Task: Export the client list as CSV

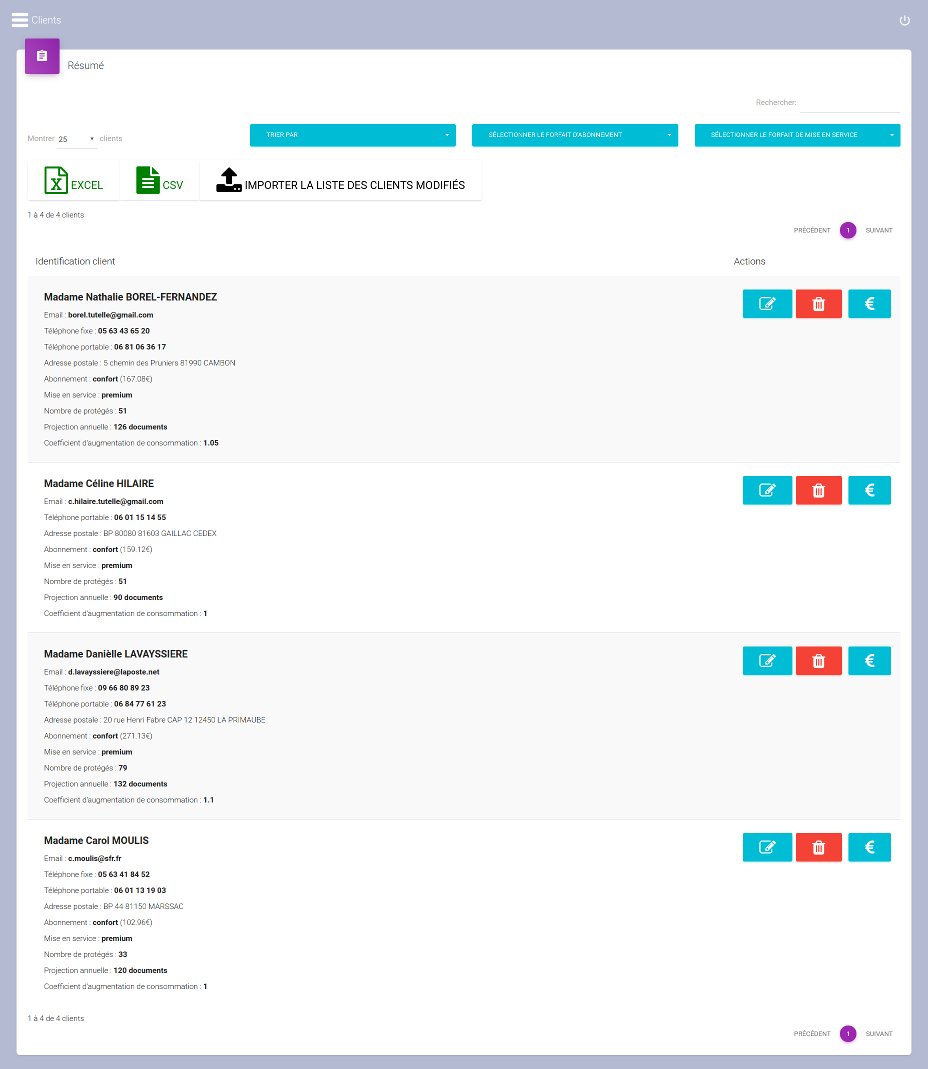Action: pos(160,181)
